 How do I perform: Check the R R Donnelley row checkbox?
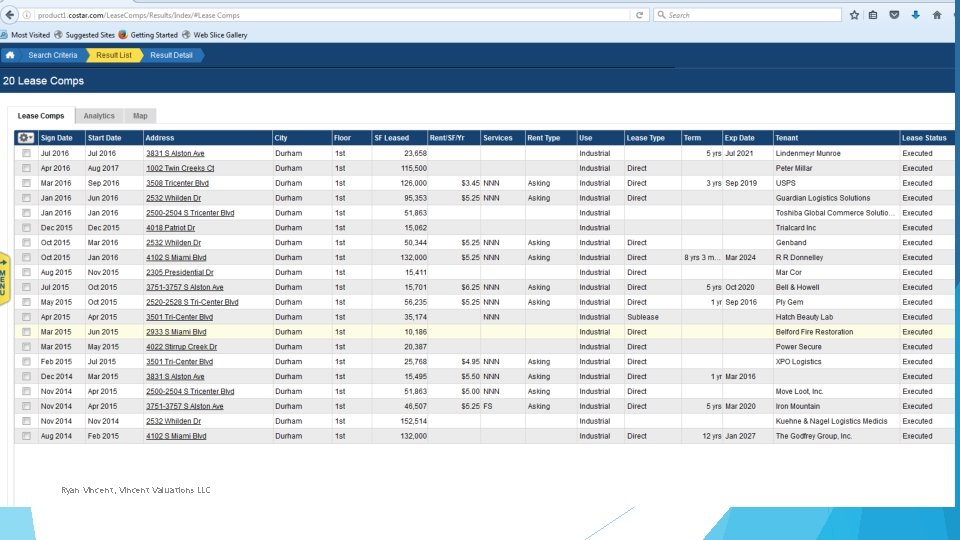pyautogui.click(x=26, y=257)
